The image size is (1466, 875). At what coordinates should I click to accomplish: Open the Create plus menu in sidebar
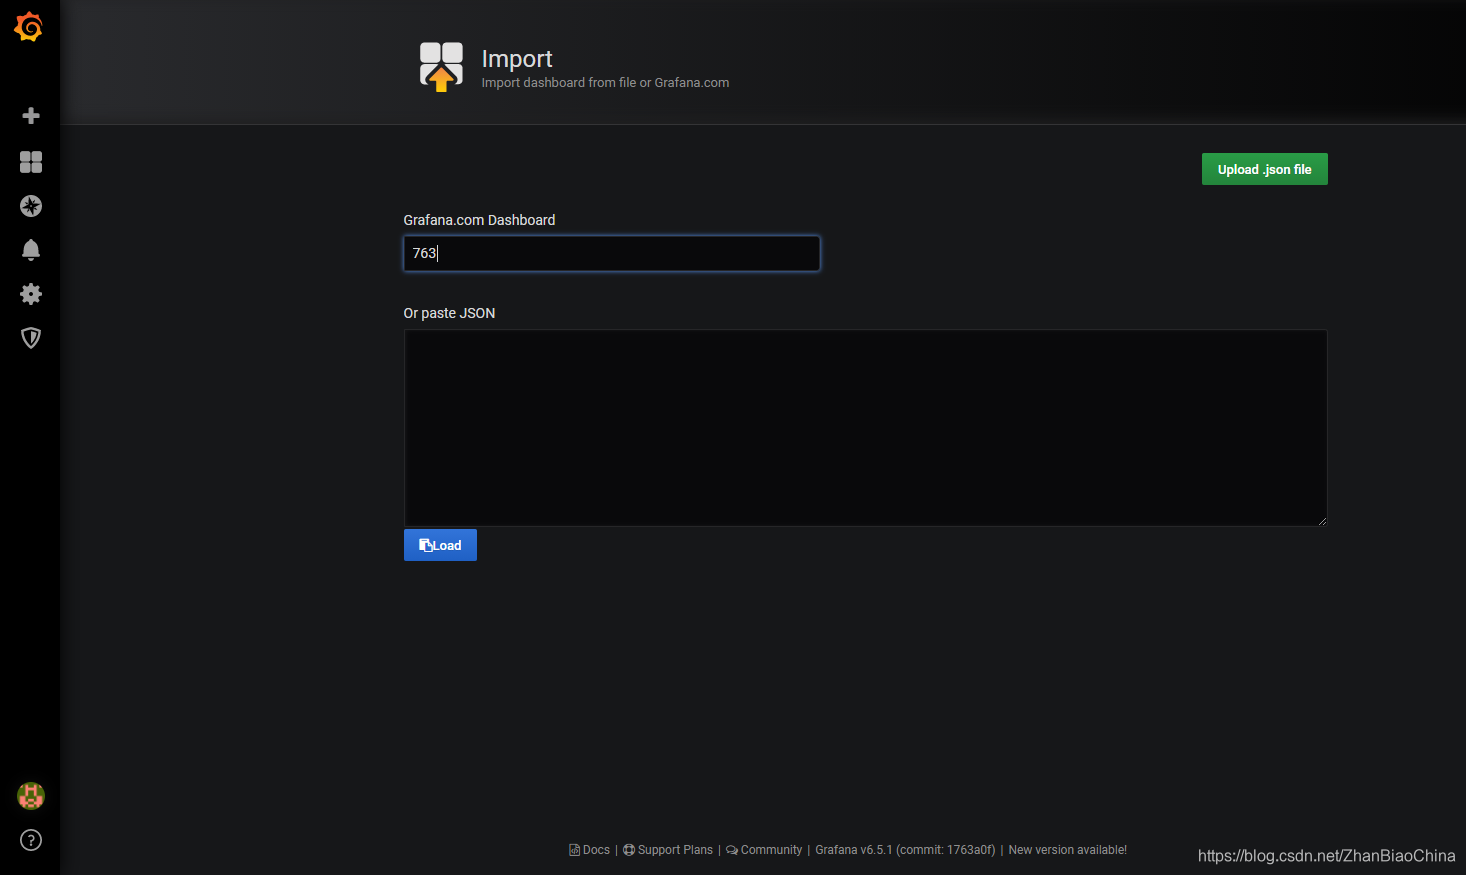(31, 116)
